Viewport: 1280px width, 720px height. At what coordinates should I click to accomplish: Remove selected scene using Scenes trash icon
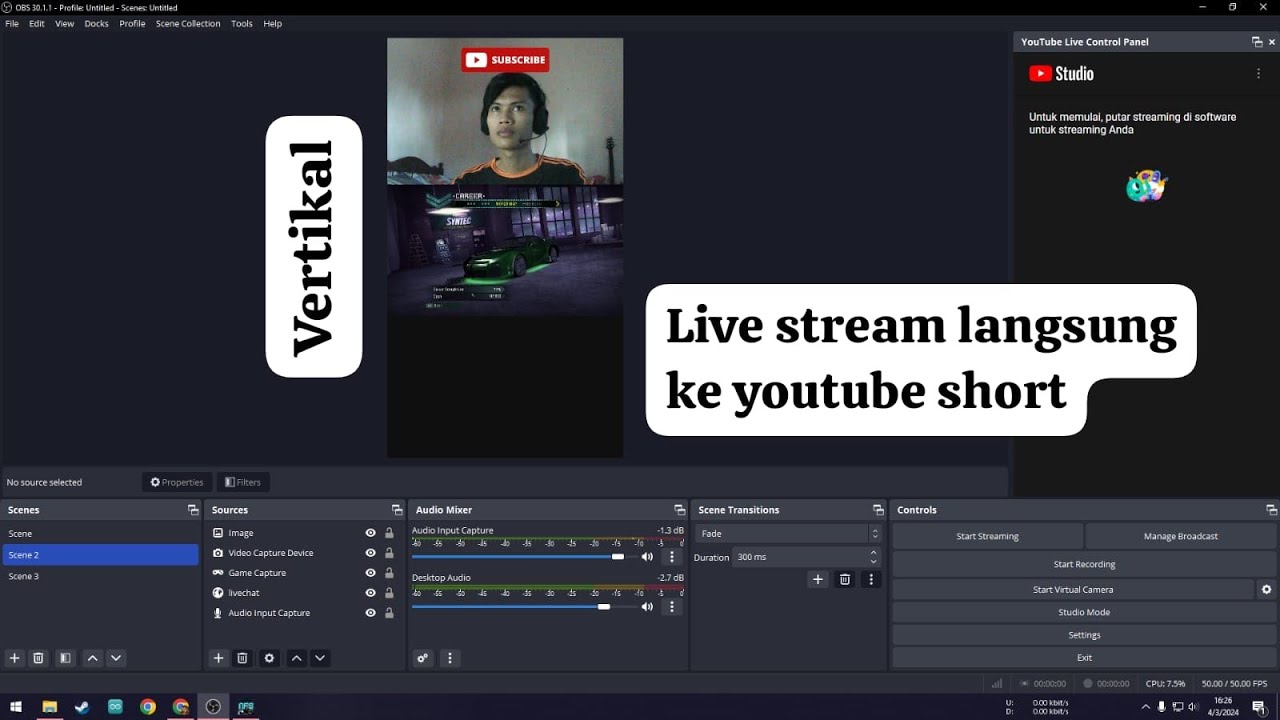point(39,658)
